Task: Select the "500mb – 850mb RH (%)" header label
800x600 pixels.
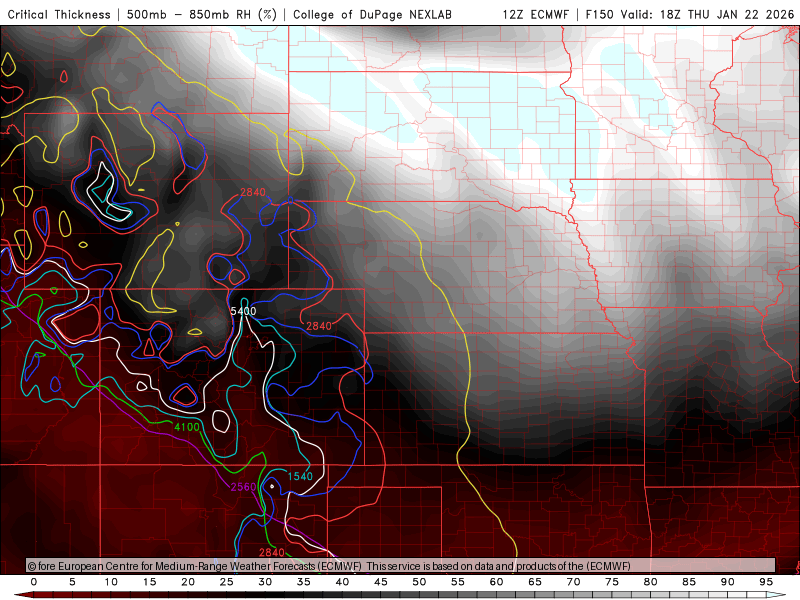Action: click(202, 14)
